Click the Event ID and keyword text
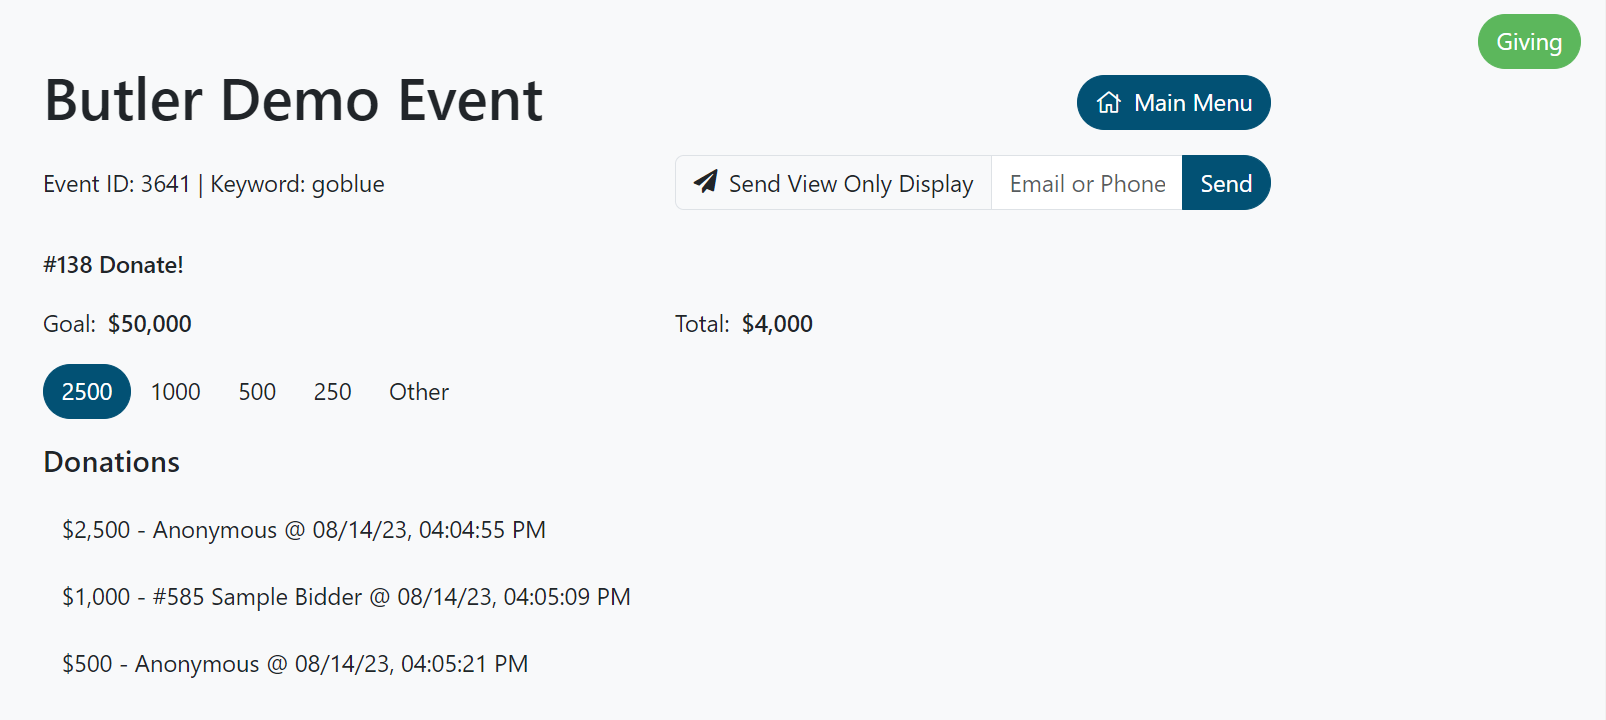The height and width of the screenshot is (720, 1606). (x=214, y=184)
